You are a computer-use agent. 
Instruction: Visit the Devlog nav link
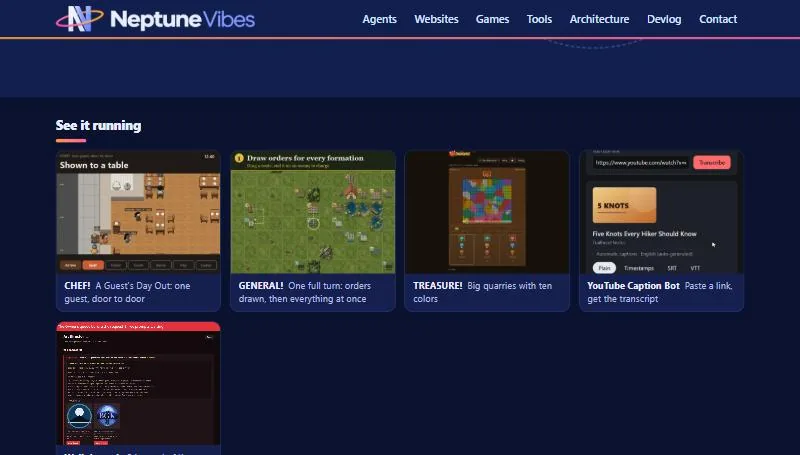point(664,19)
